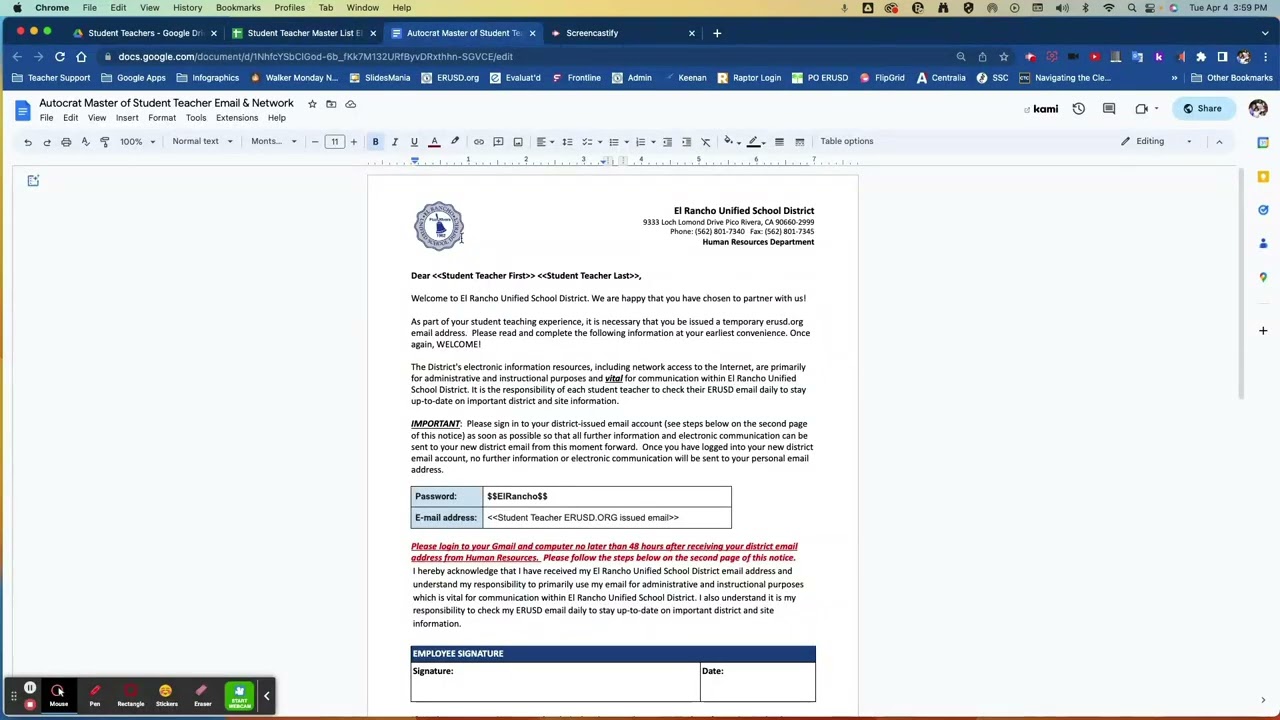Click the Redo icon in the toolbar
Image resolution: width=1280 pixels, height=720 pixels.
click(47, 142)
